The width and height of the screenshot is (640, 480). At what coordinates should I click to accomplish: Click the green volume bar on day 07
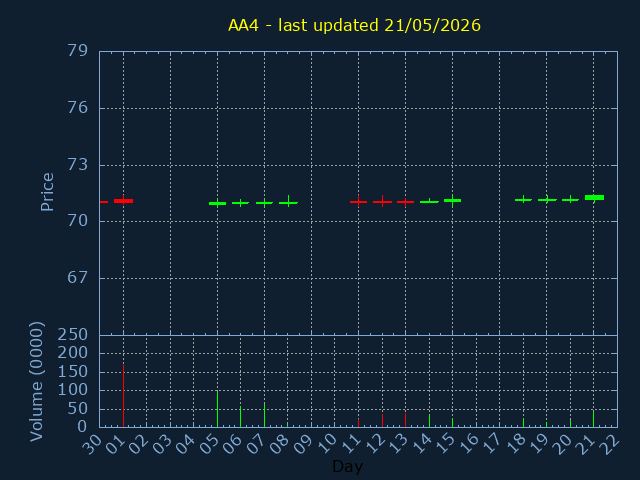point(264,415)
